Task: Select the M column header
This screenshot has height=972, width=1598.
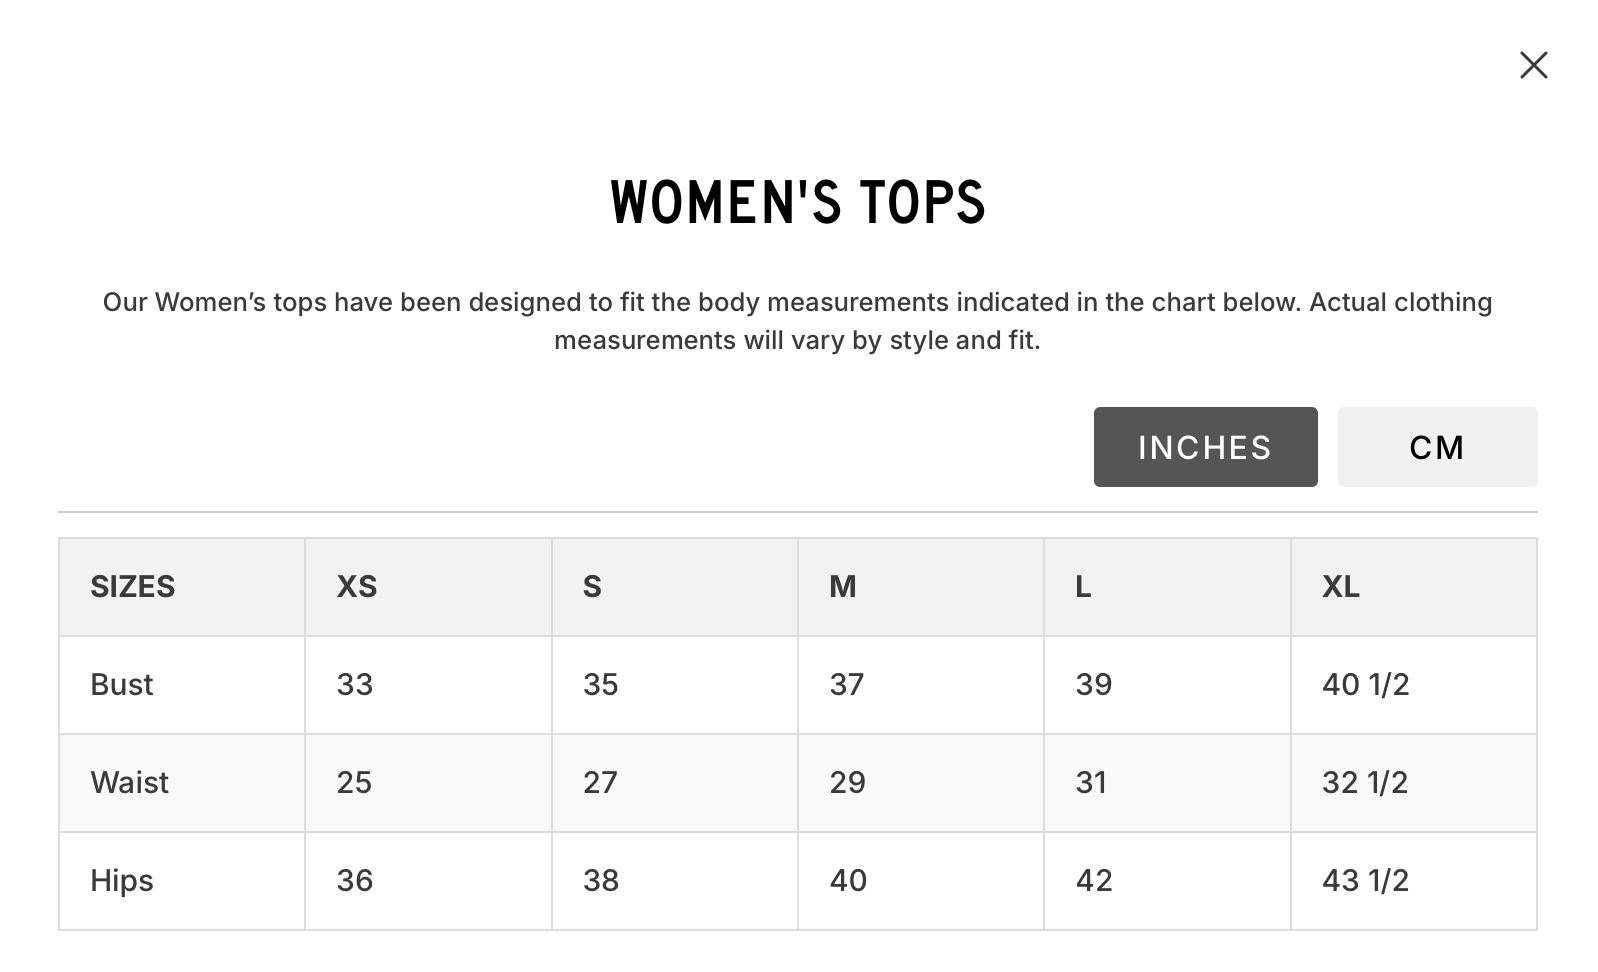Action: 842,586
